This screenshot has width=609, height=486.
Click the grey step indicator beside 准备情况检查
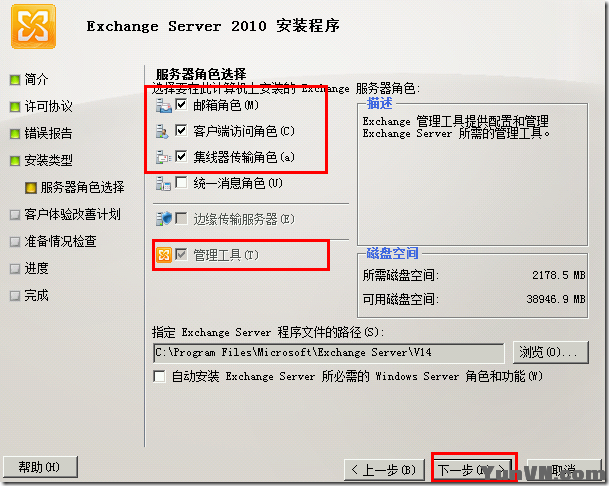click(x=15, y=242)
